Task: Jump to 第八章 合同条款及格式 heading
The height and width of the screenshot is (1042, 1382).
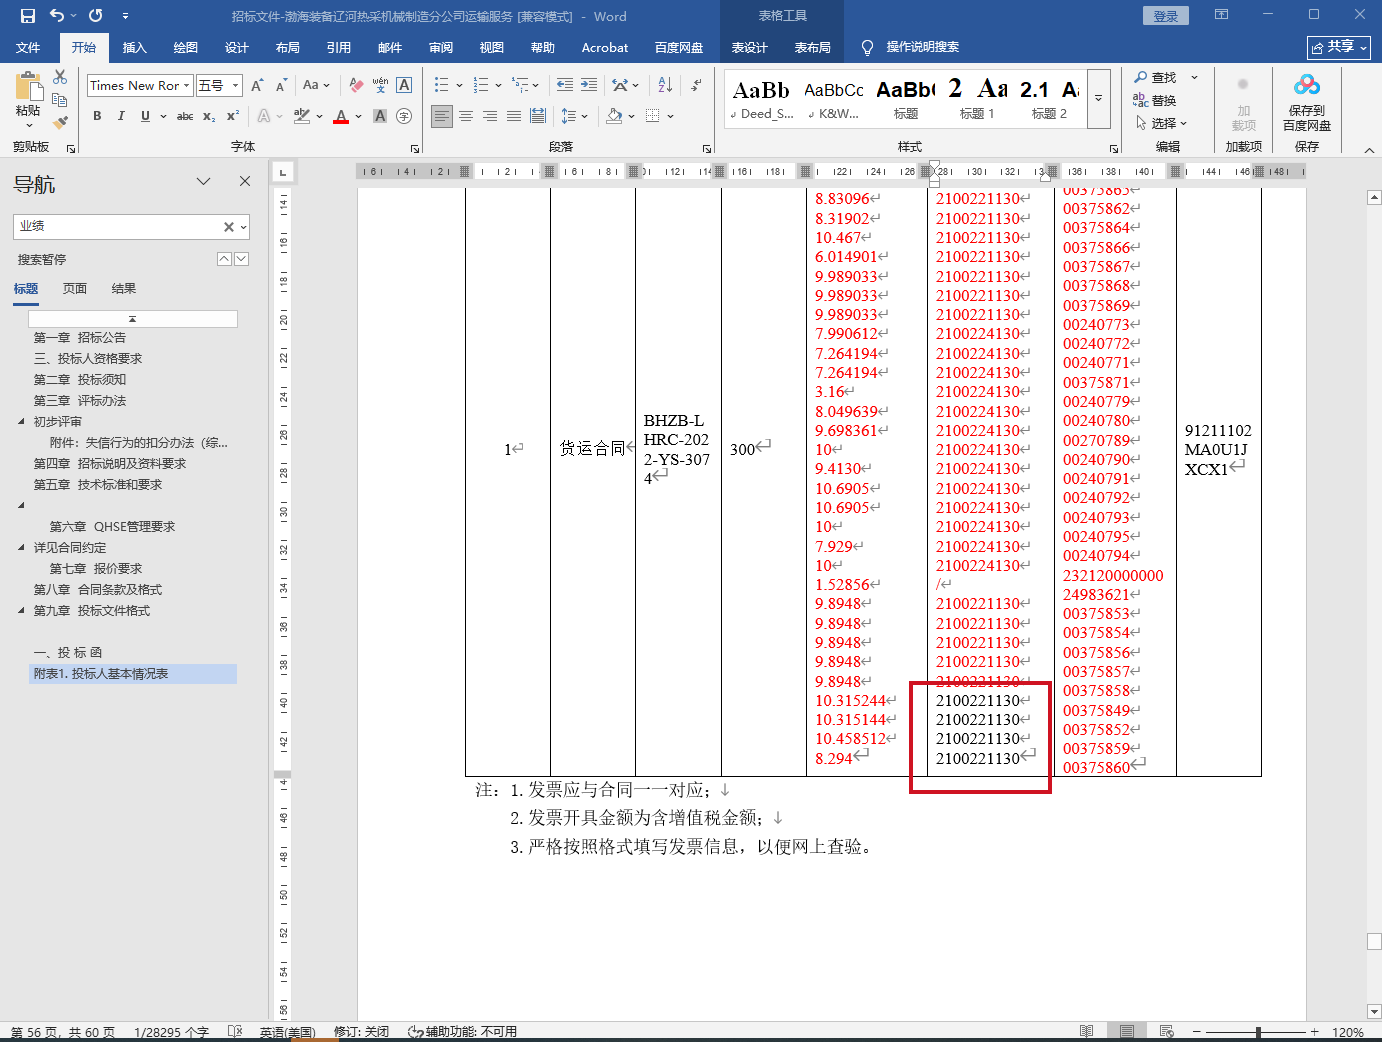Action: coord(98,590)
